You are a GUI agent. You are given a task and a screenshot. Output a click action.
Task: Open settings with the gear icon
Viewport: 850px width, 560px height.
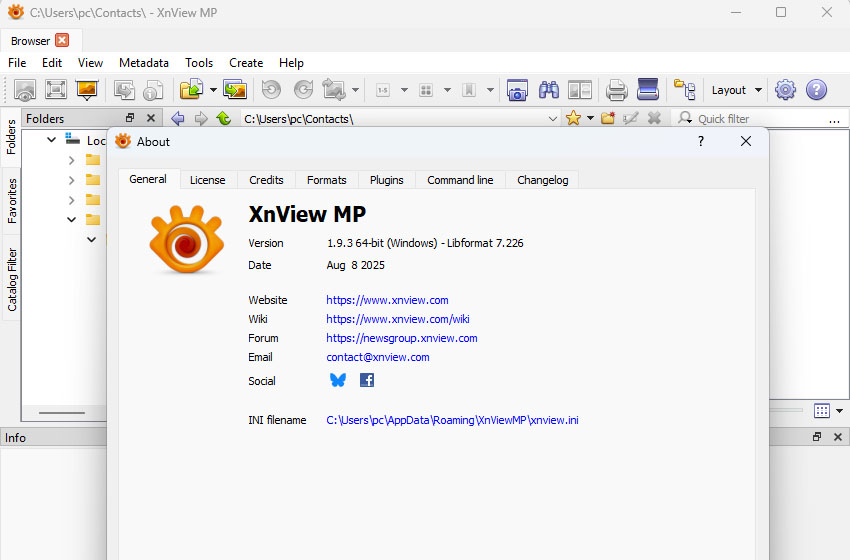(x=785, y=90)
